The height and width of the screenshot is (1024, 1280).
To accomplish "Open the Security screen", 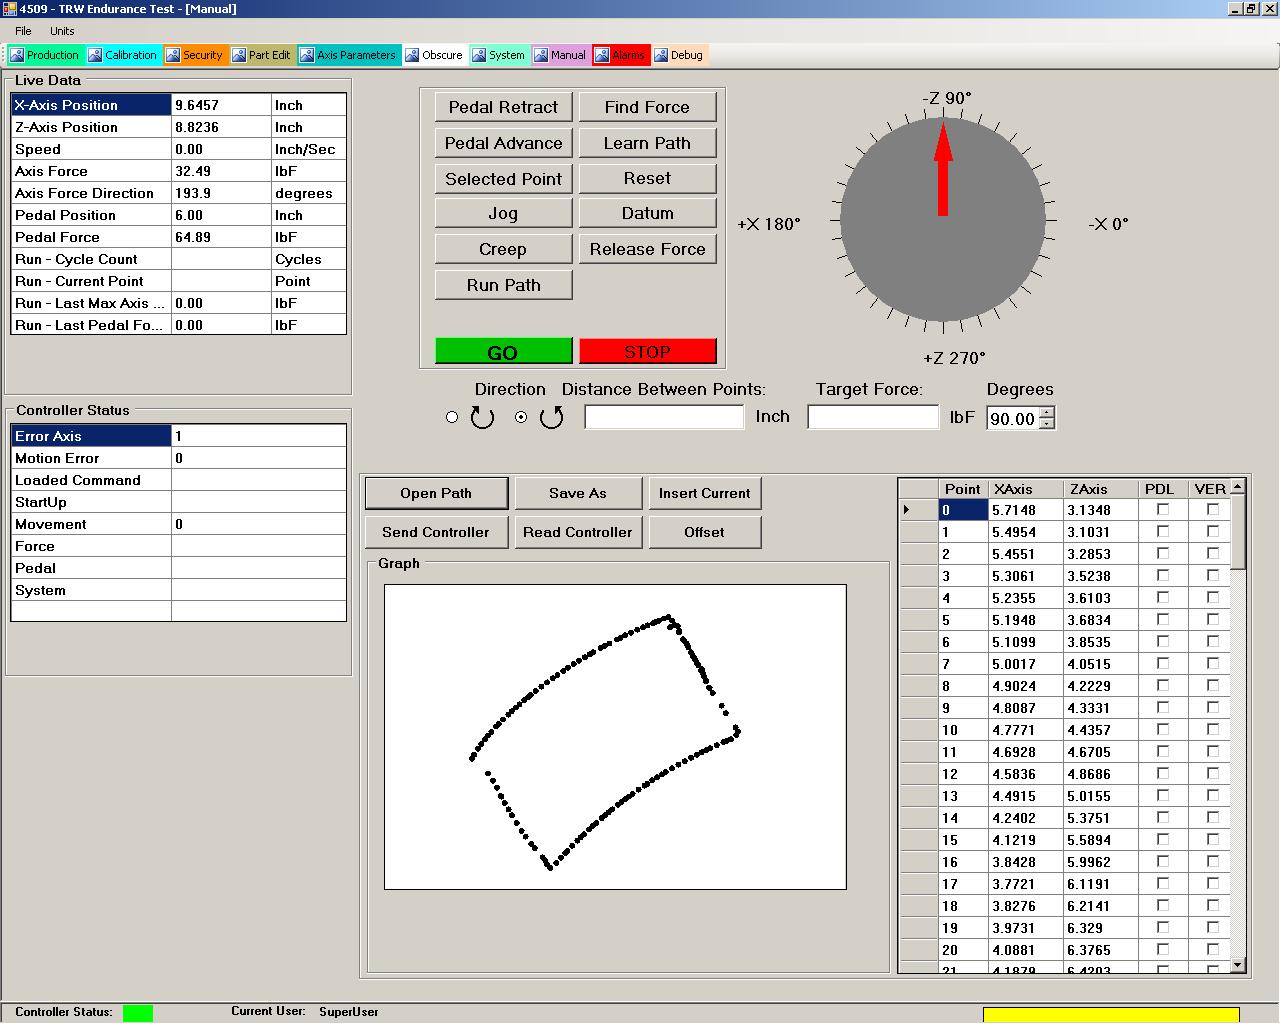I will click(196, 55).
